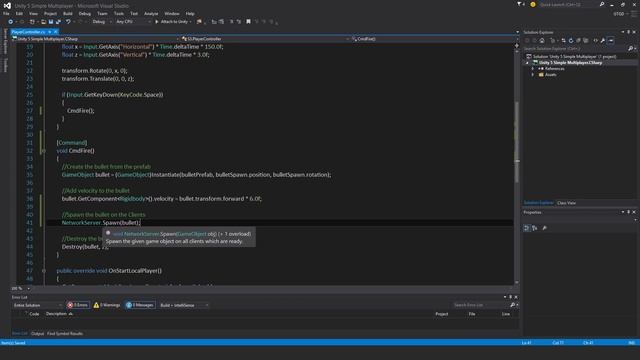Open the Analyze menu
640x360 pixels.
pos(151,13)
